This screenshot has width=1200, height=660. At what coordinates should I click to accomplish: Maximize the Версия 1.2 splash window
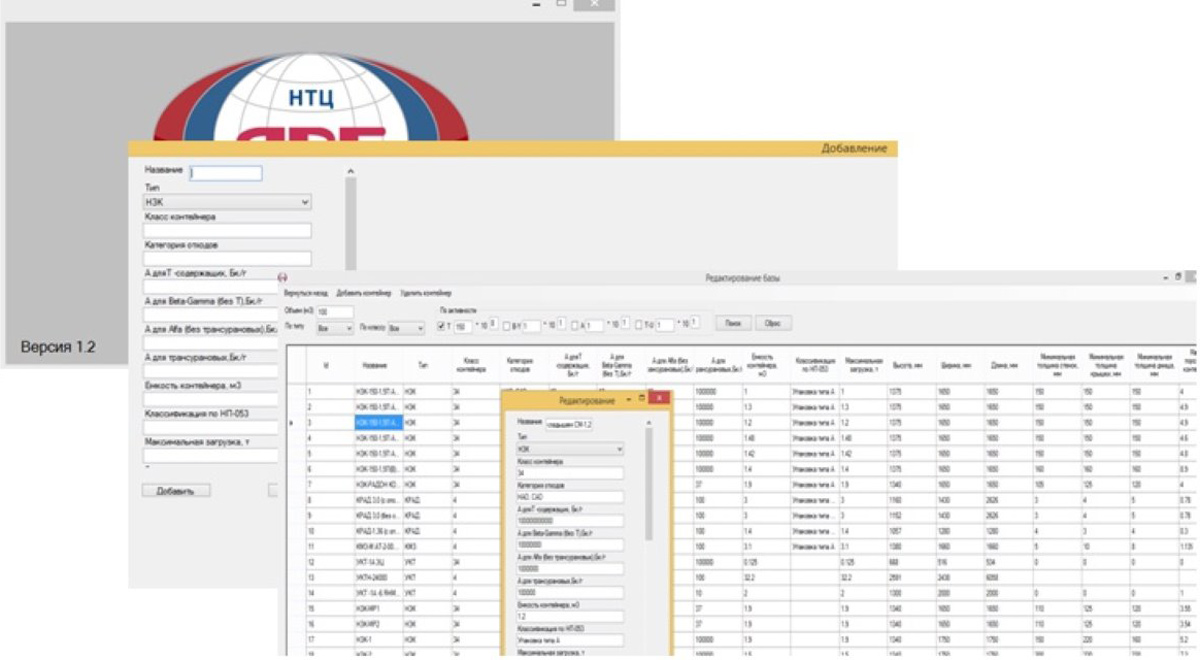tap(561, 5)
